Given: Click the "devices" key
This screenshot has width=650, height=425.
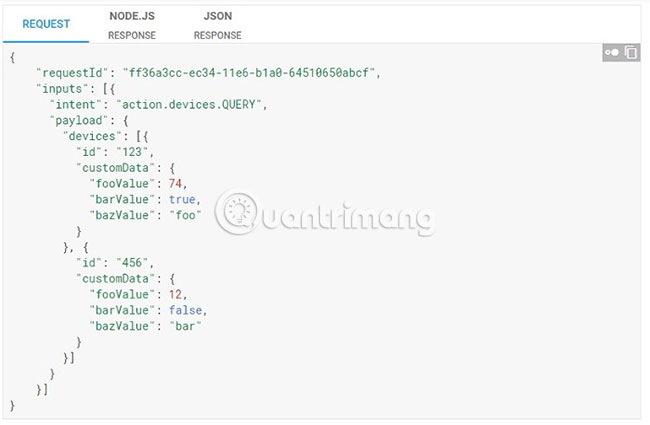Looking at the screenshot, I should coord(90,135).
